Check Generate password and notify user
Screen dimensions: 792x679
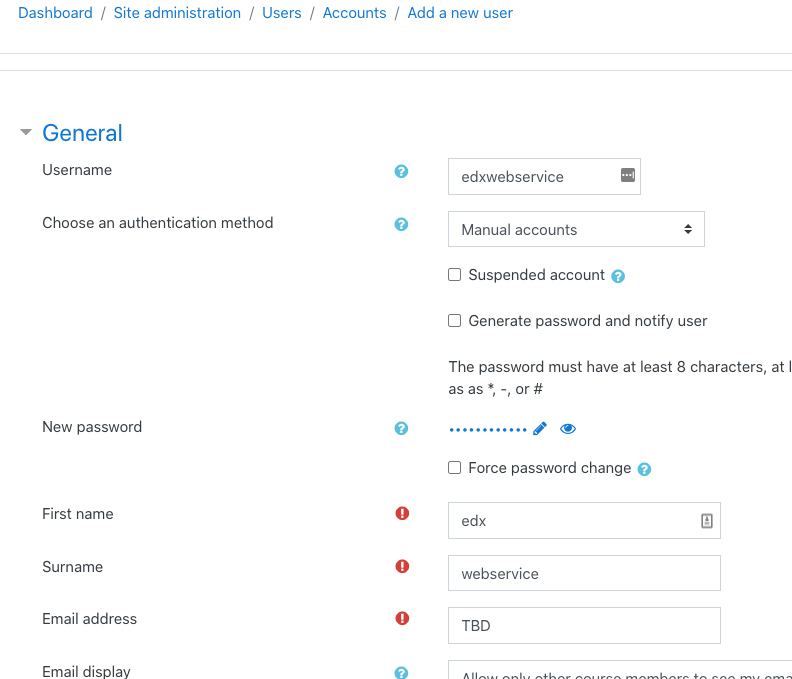(455, 321)
